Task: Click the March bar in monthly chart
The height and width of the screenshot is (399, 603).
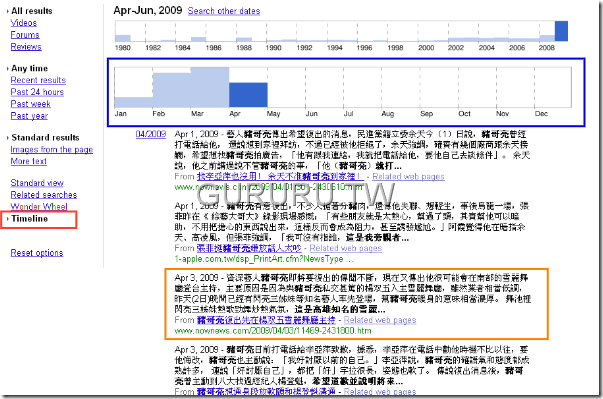Action: [x=210, y=88]
